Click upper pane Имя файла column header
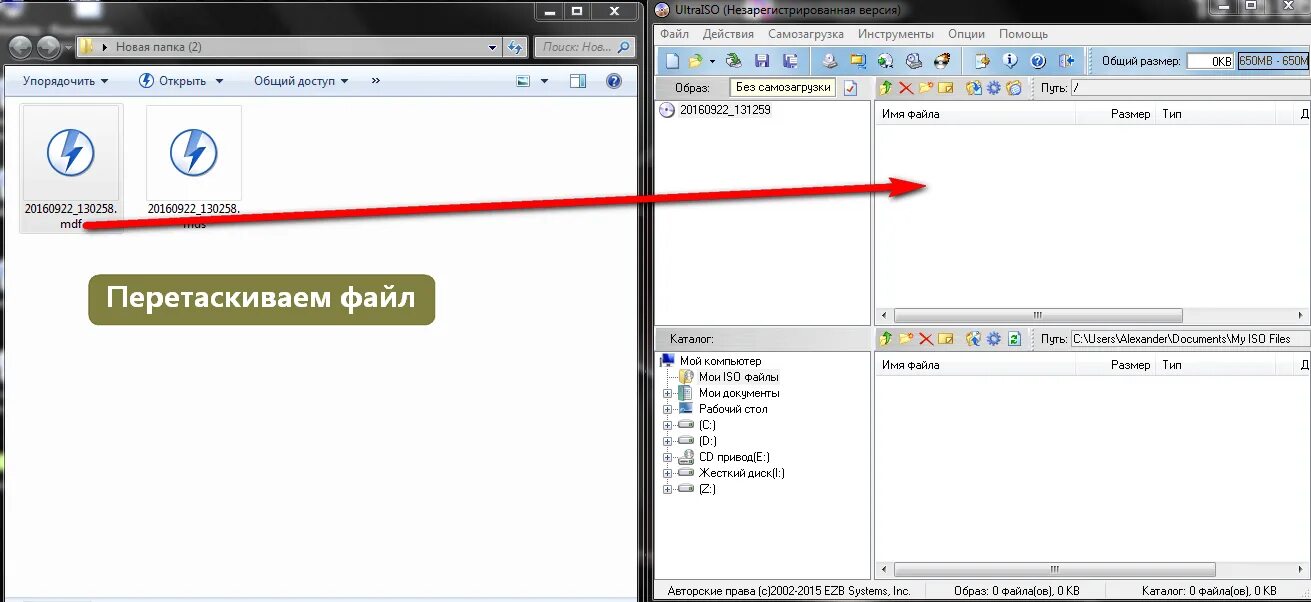The width and height of the screenshot is (1311, 602). tap(976, 114)
